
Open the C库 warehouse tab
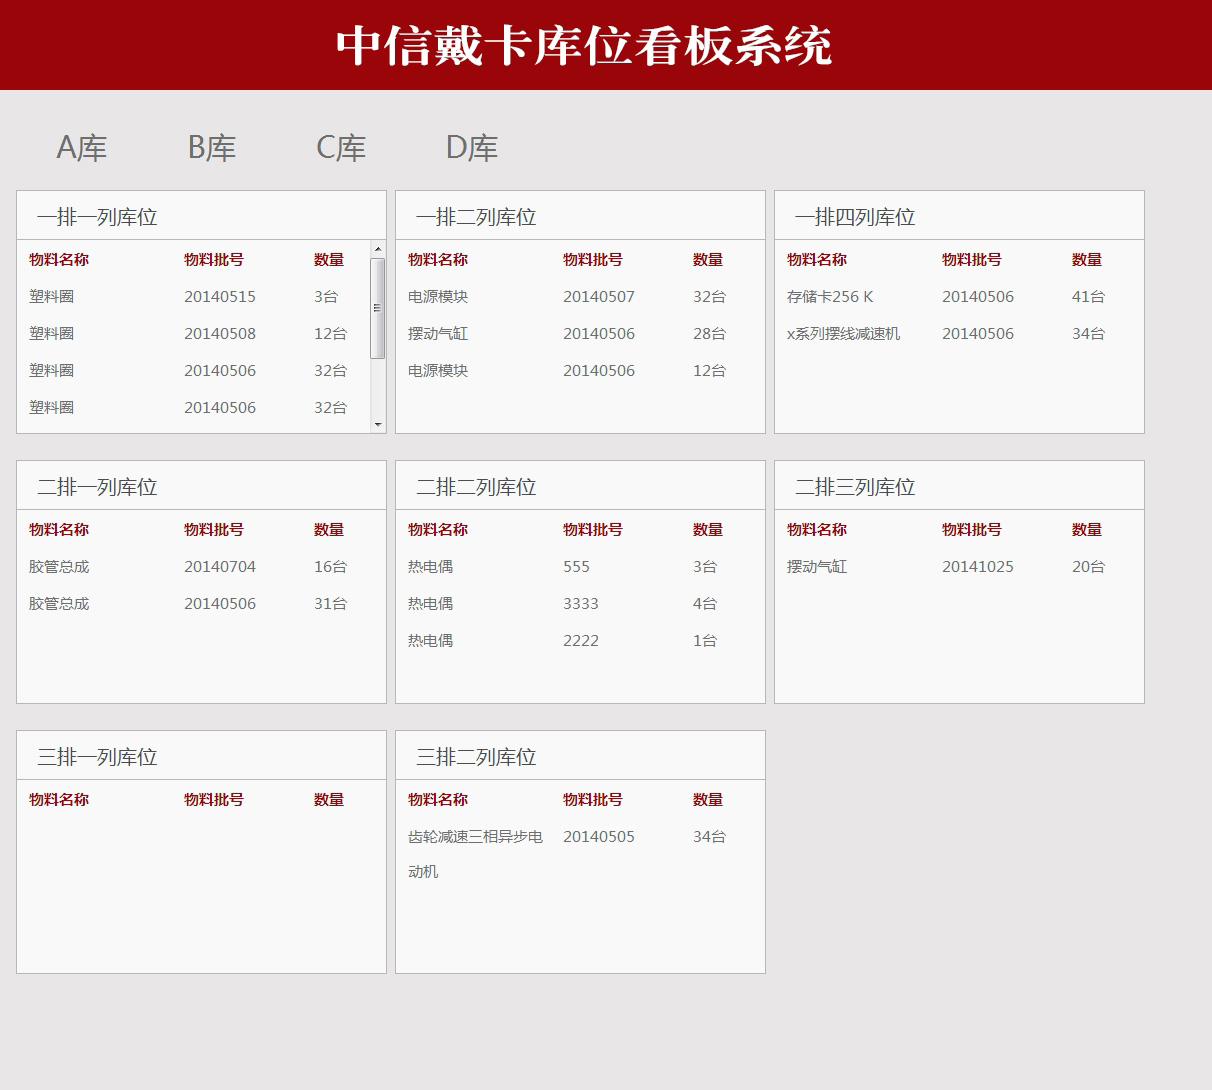point(341,148)
